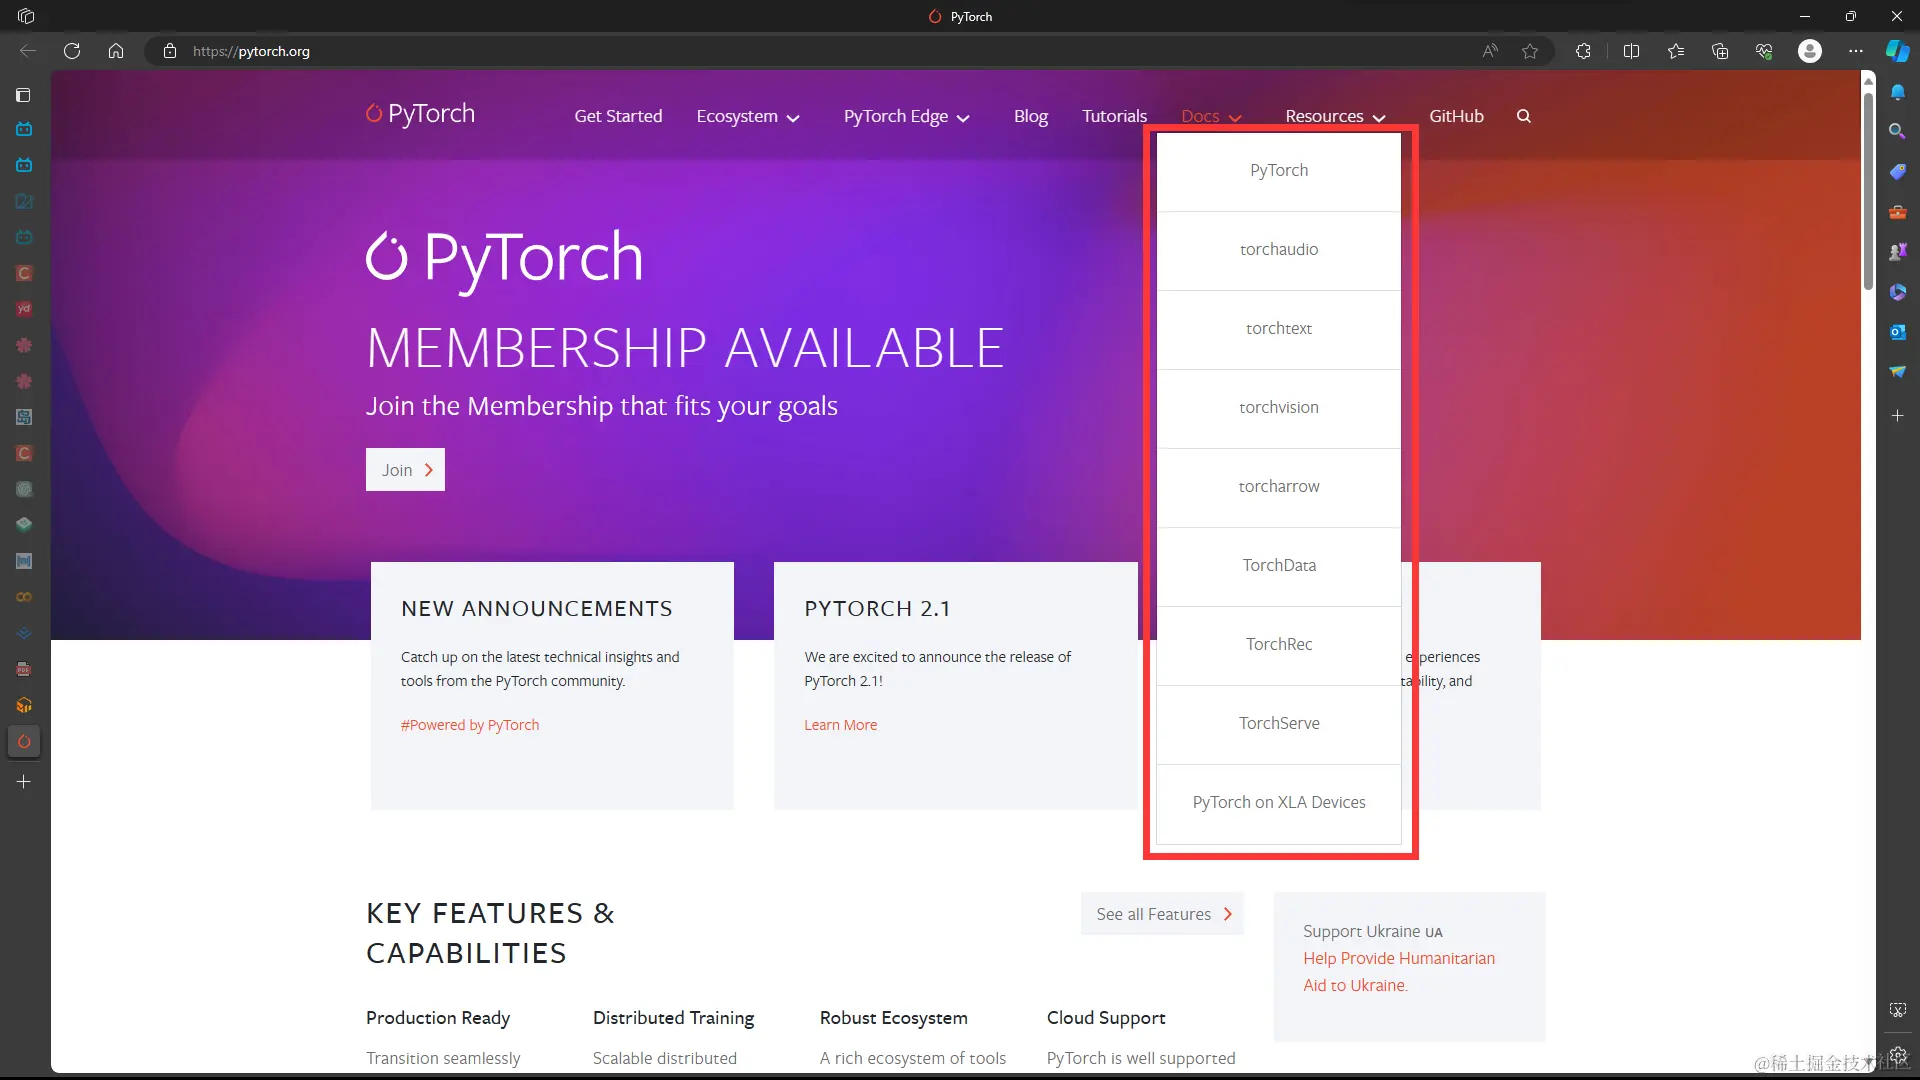Open browser settings and more ellipsis

(1856, 51)
